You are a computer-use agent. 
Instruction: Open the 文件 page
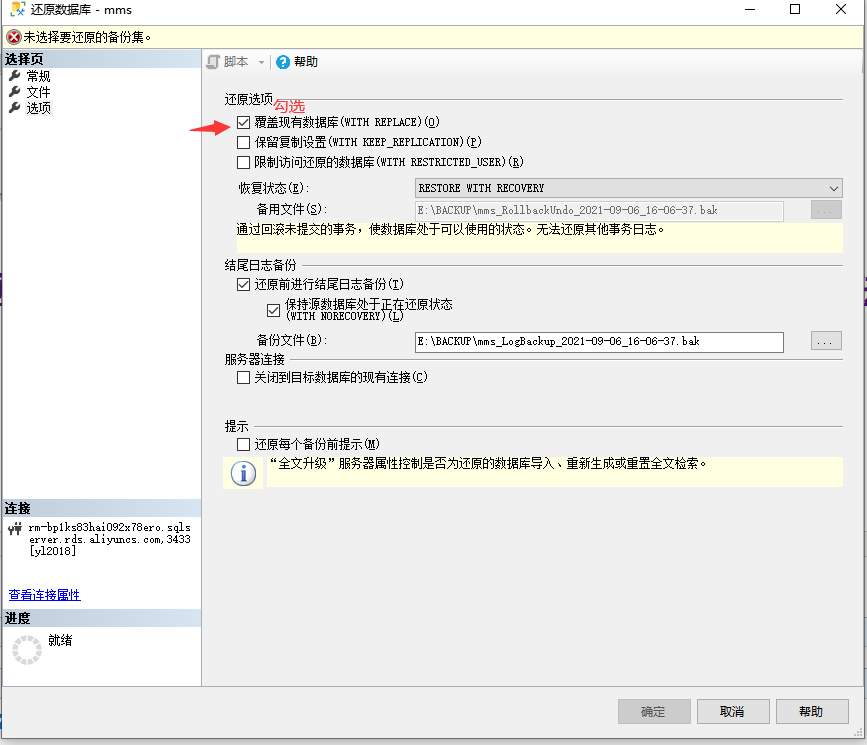click(x=38, y=92)
